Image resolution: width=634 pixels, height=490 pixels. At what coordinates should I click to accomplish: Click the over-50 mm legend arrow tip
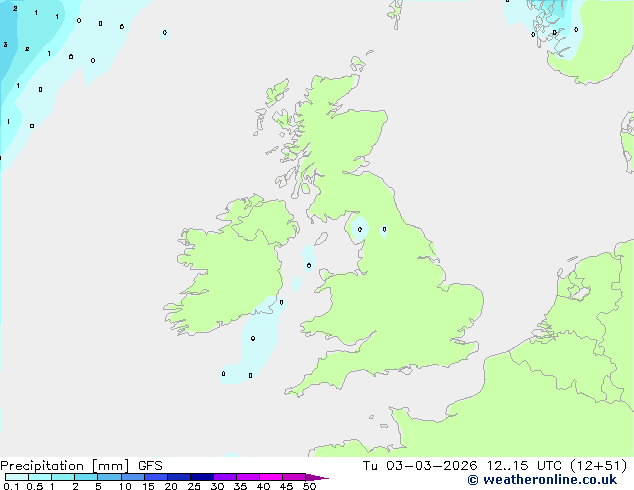click(317, 477)
